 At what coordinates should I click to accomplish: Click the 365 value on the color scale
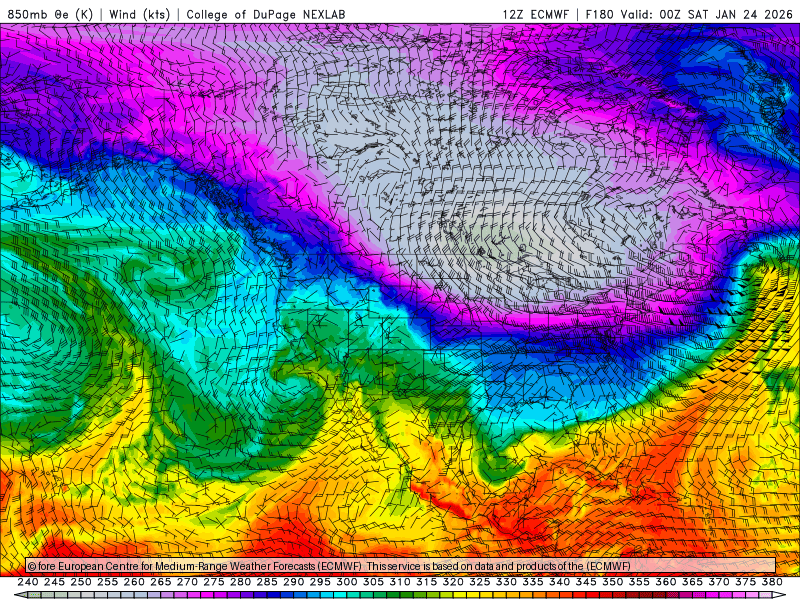(x=692, y=582)
